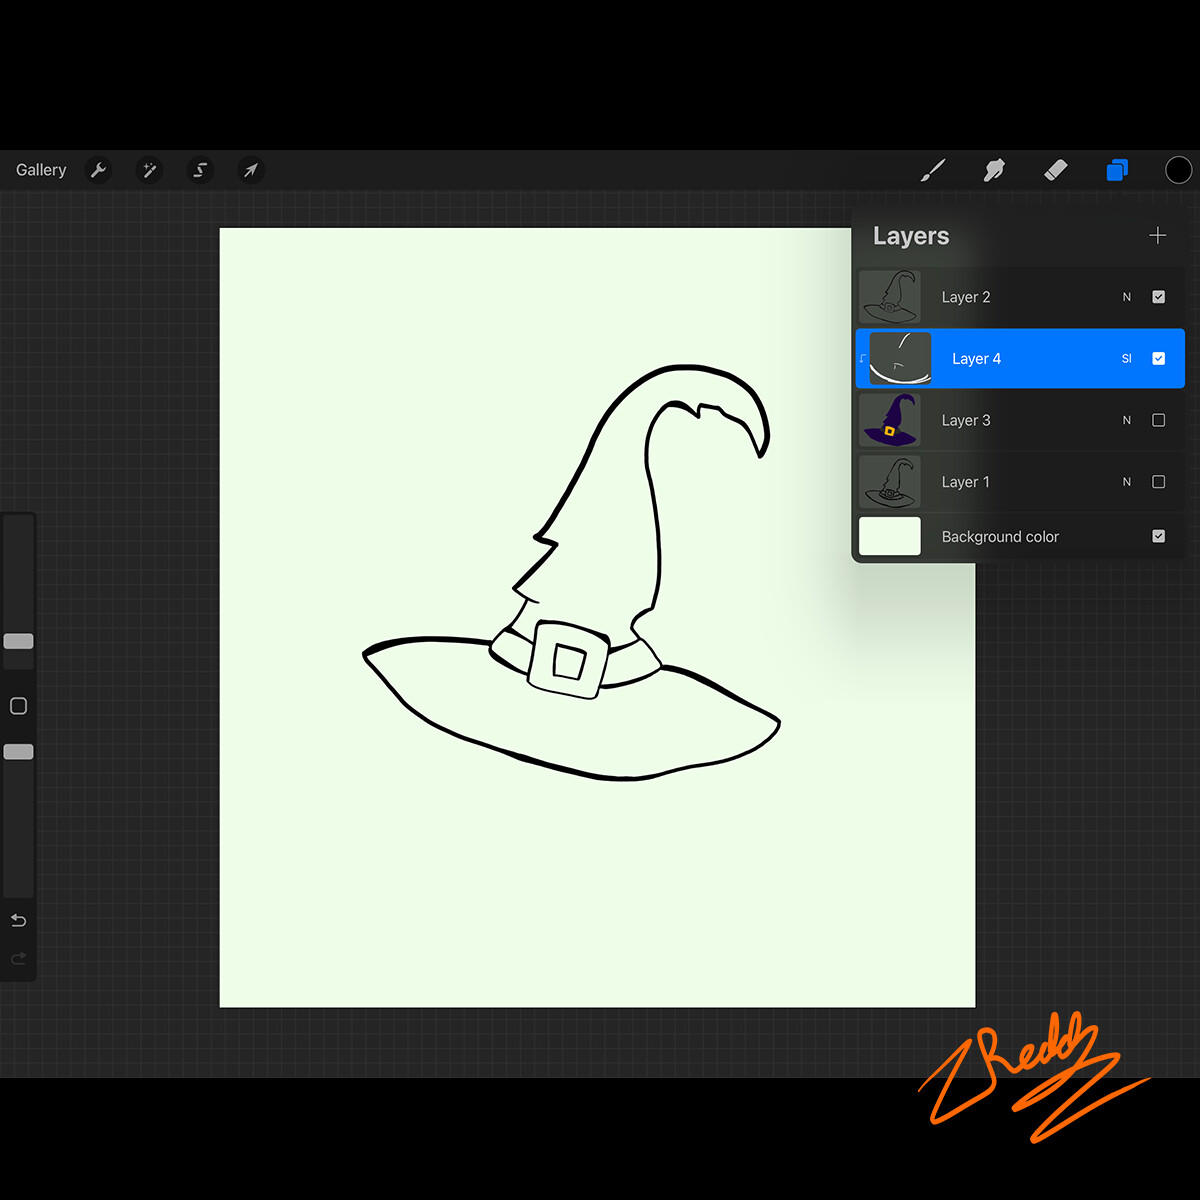The image size is (1200, 1200).
Task: Open blend mode N for Layer 1
Action: click(1127, 482)
